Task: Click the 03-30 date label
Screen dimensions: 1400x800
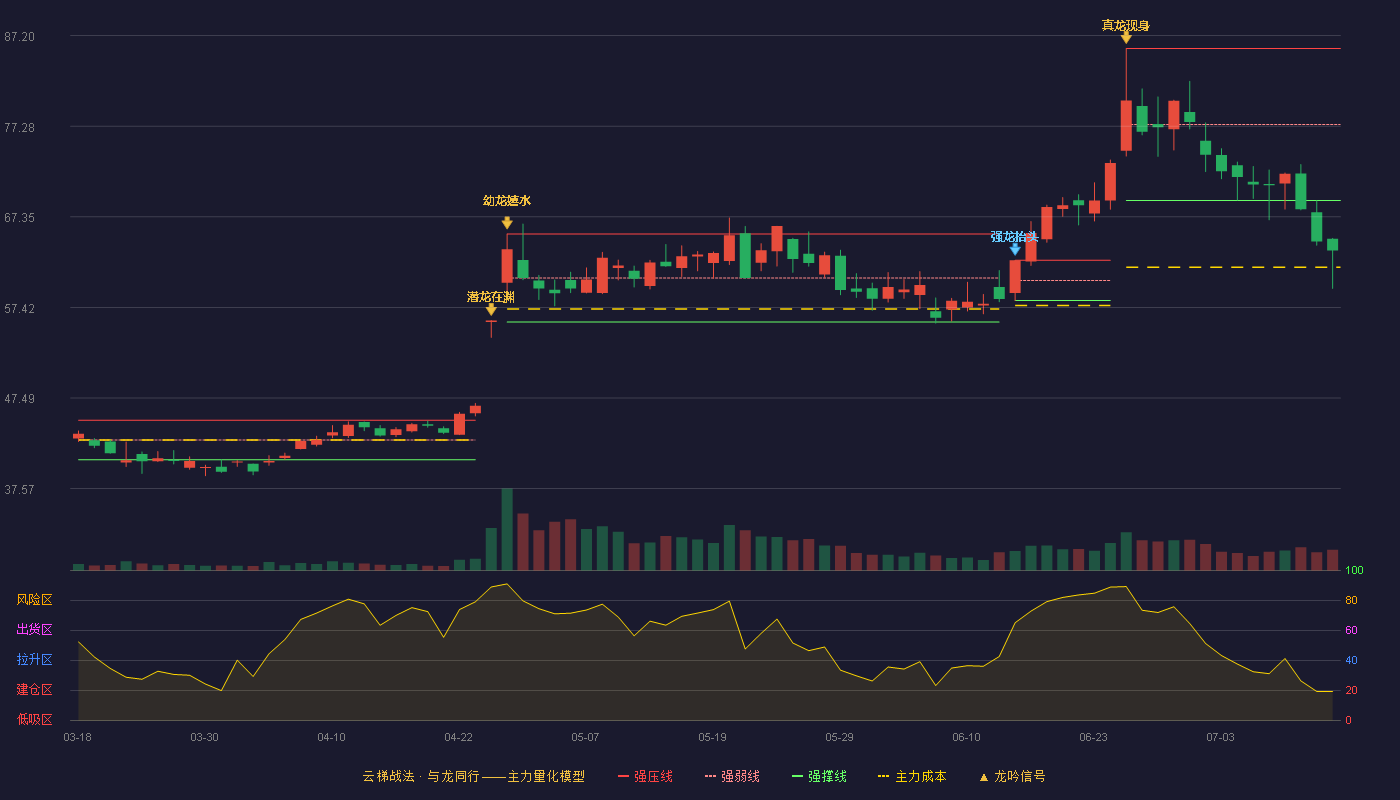Action: [204, 737]
